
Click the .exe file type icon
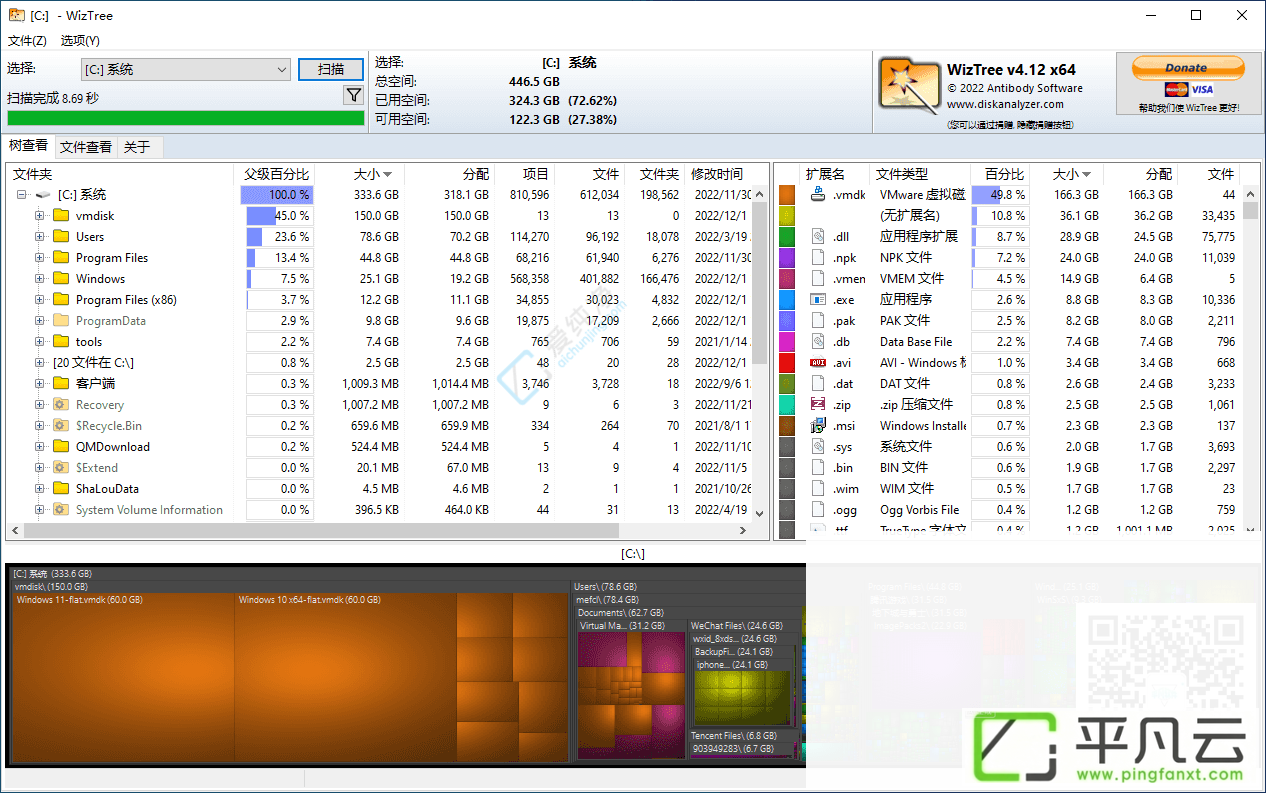[x=817, y=300]
